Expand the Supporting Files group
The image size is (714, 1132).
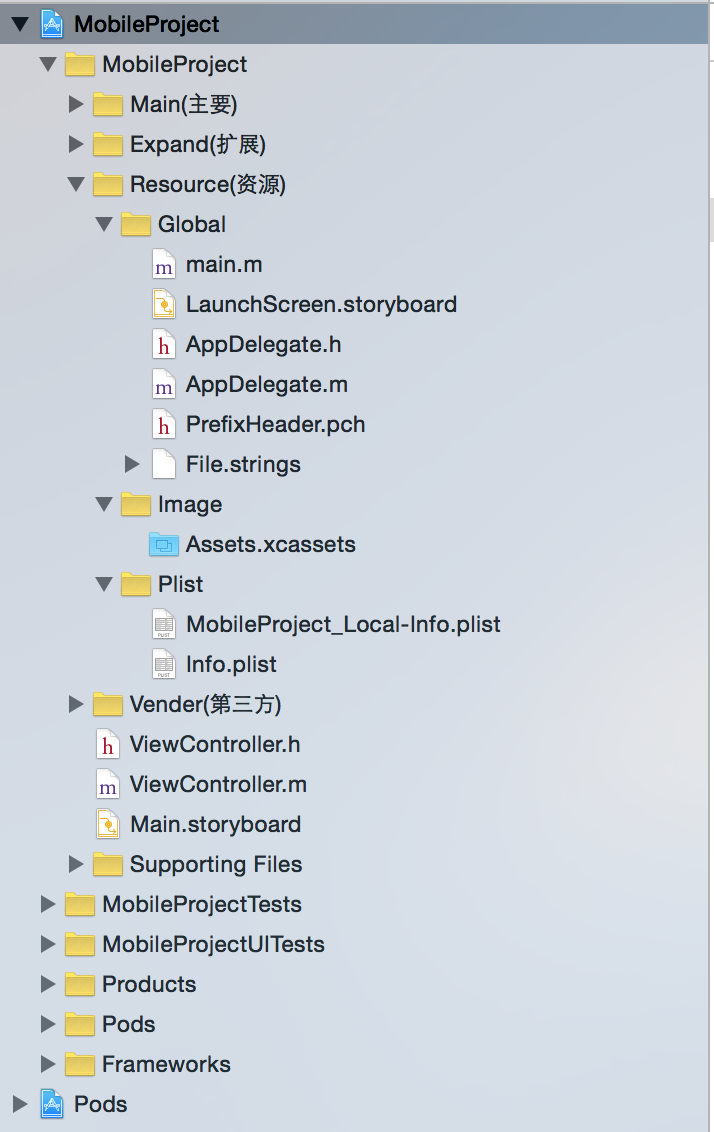point(76,864)
